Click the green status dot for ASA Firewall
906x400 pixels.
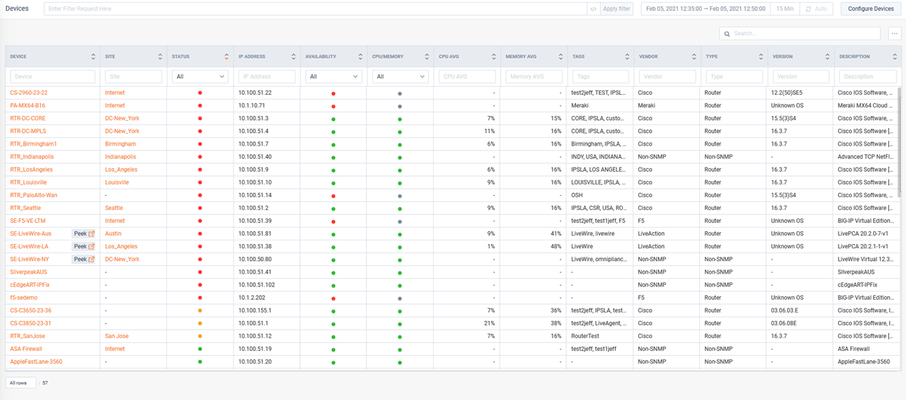[200, 349]
